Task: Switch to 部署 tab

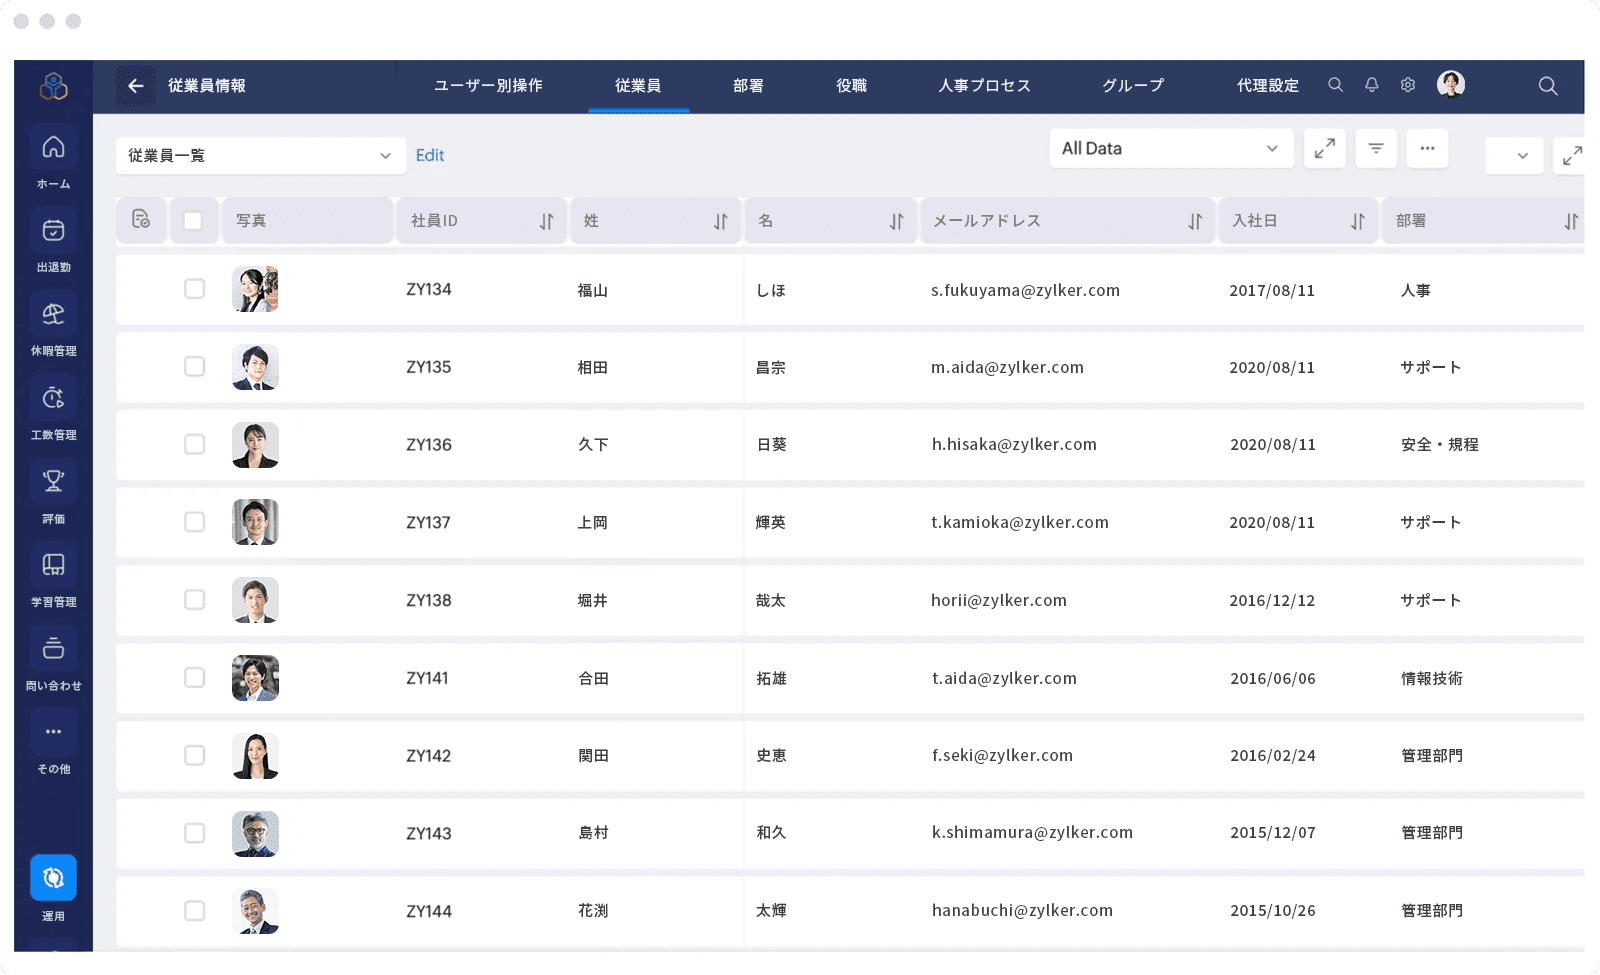Action: [748, 86]
